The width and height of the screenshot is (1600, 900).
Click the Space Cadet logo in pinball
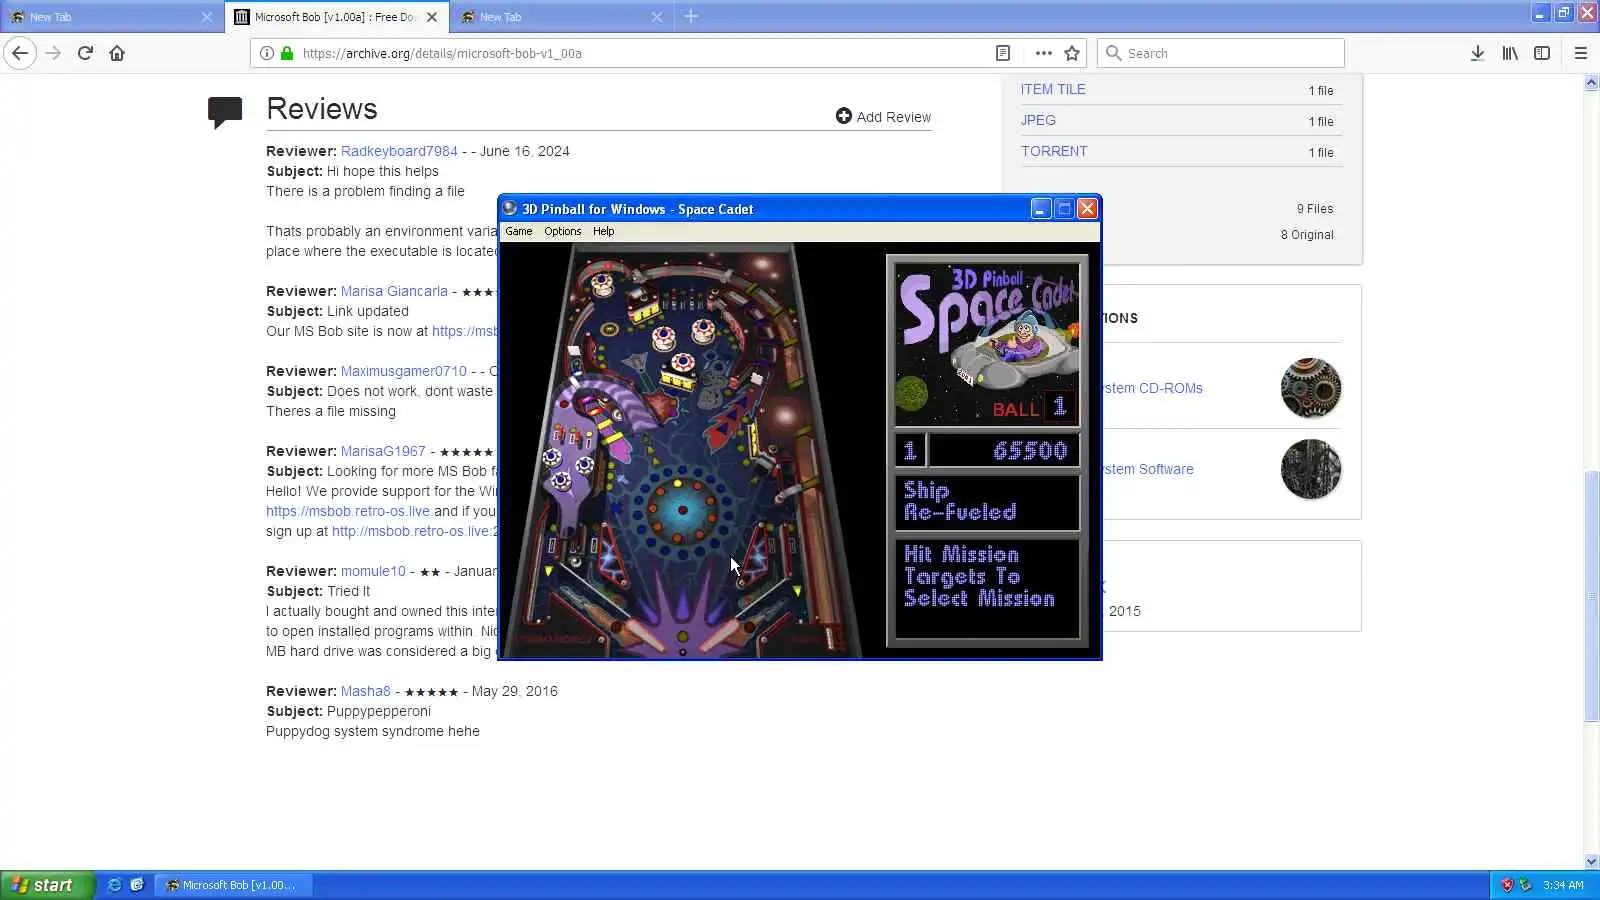click(987, 343)
